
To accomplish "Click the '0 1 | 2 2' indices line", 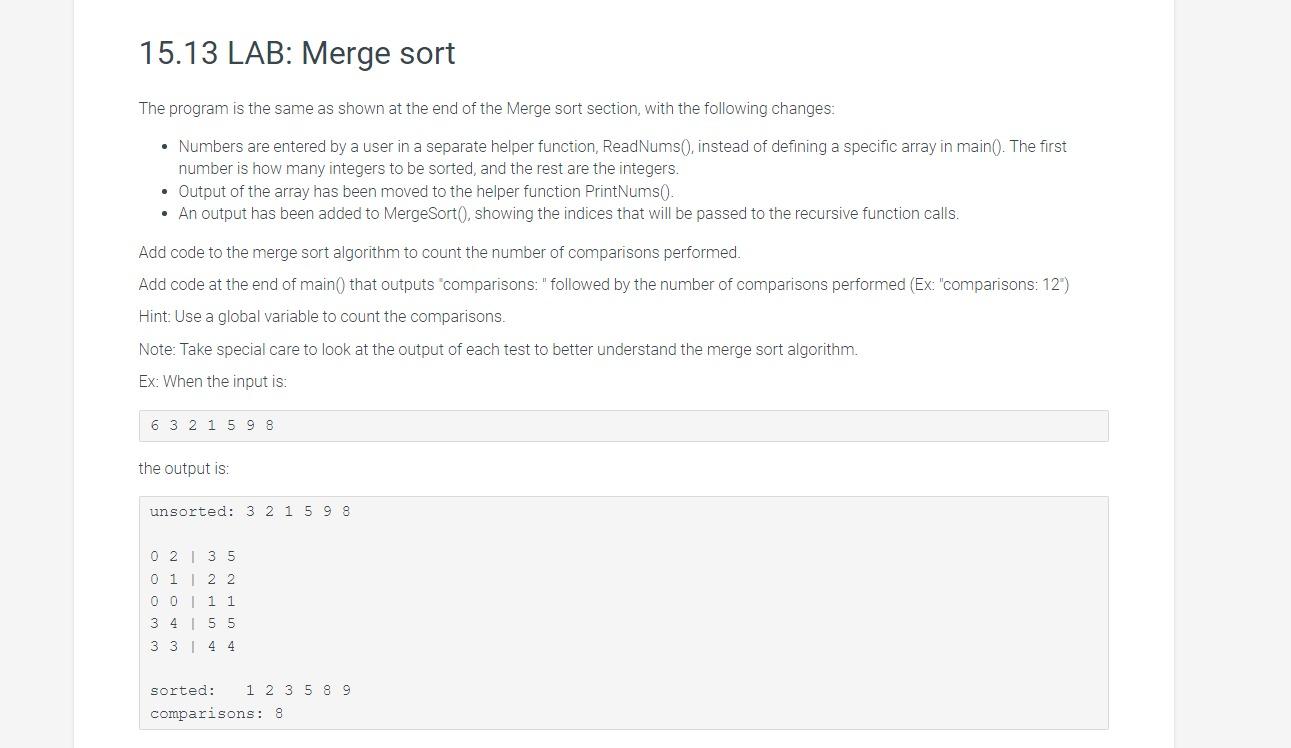I will (x=193, y=580).
